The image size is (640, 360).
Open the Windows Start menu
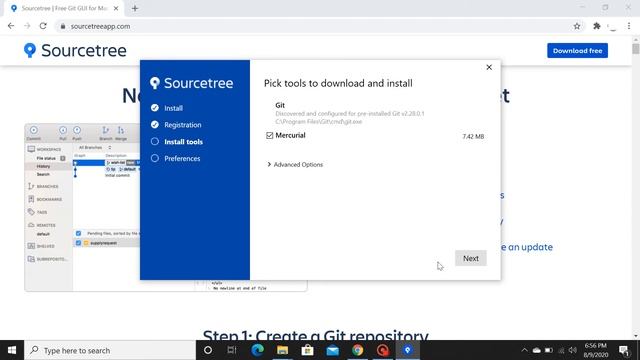point(12,350)
